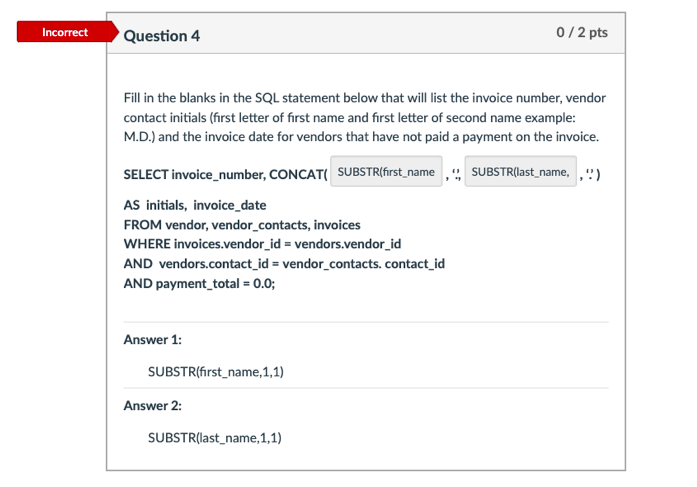Click the FROM vendor, vendor_contacts, invoices line

tap(242, 225)
